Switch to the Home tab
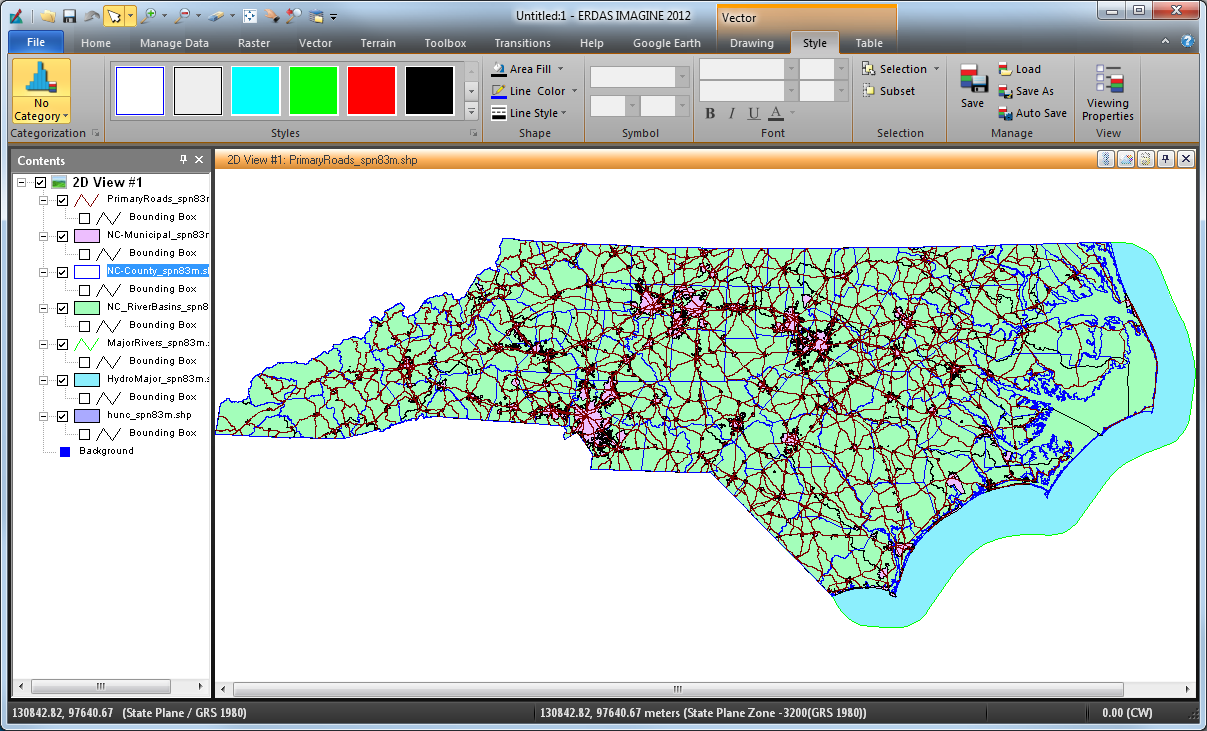 96,43
